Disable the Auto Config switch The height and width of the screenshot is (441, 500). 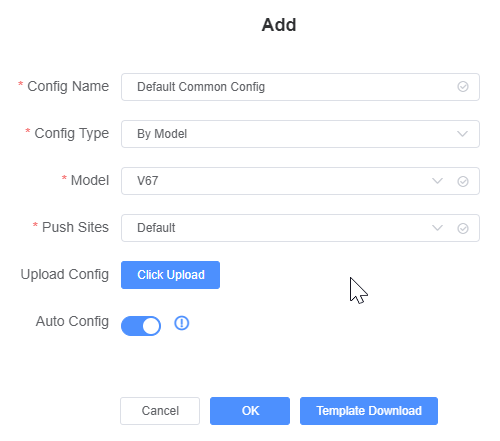coord(141,326)
